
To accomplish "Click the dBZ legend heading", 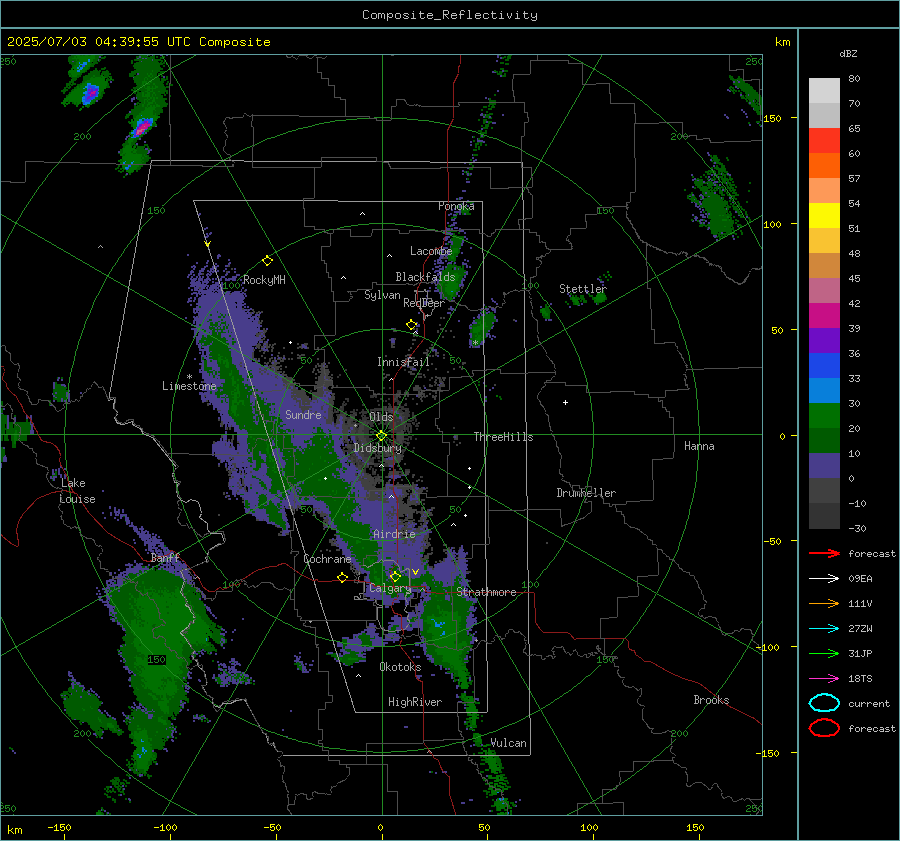I will (848, 53).
